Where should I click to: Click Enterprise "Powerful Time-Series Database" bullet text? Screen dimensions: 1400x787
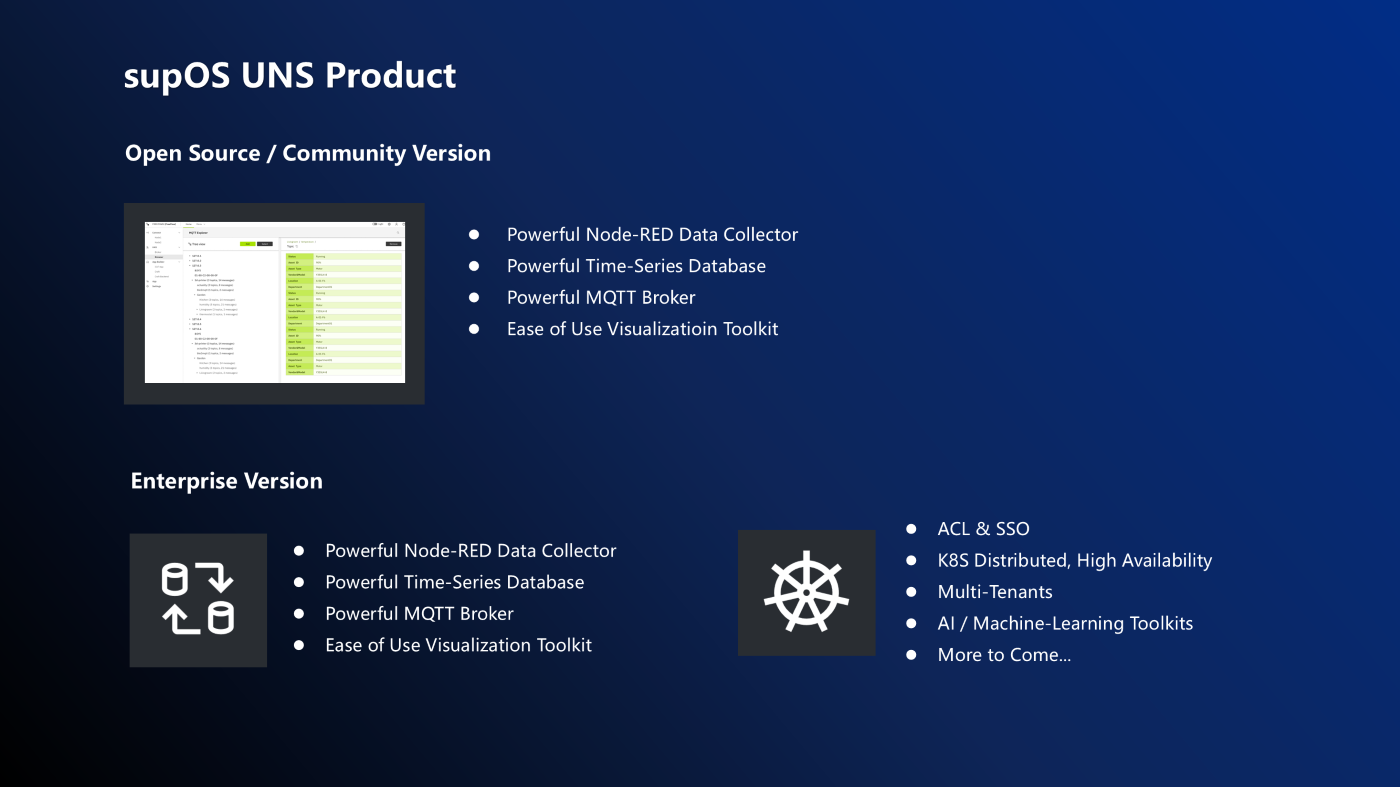click(454, 582)
